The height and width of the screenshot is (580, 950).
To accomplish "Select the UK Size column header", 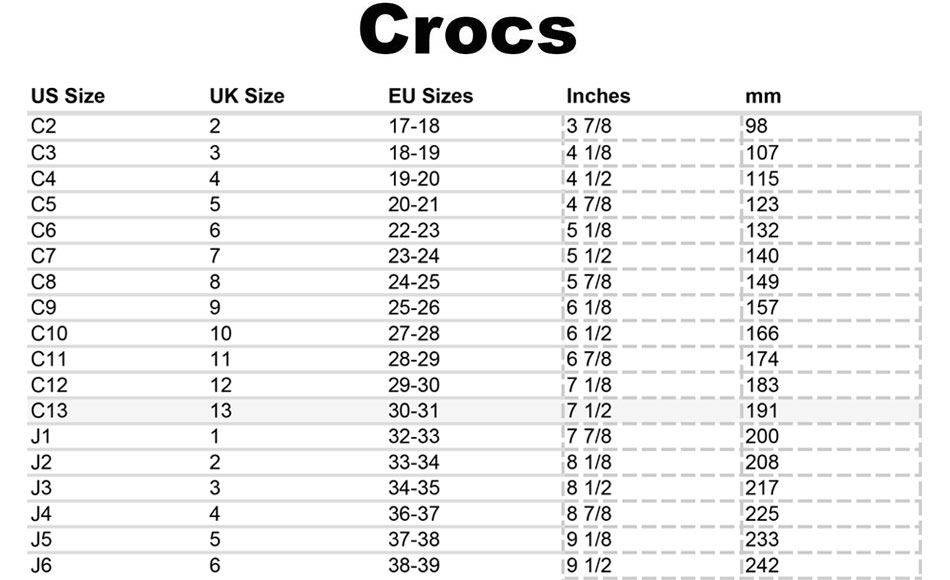I will (x=247, y=96).
